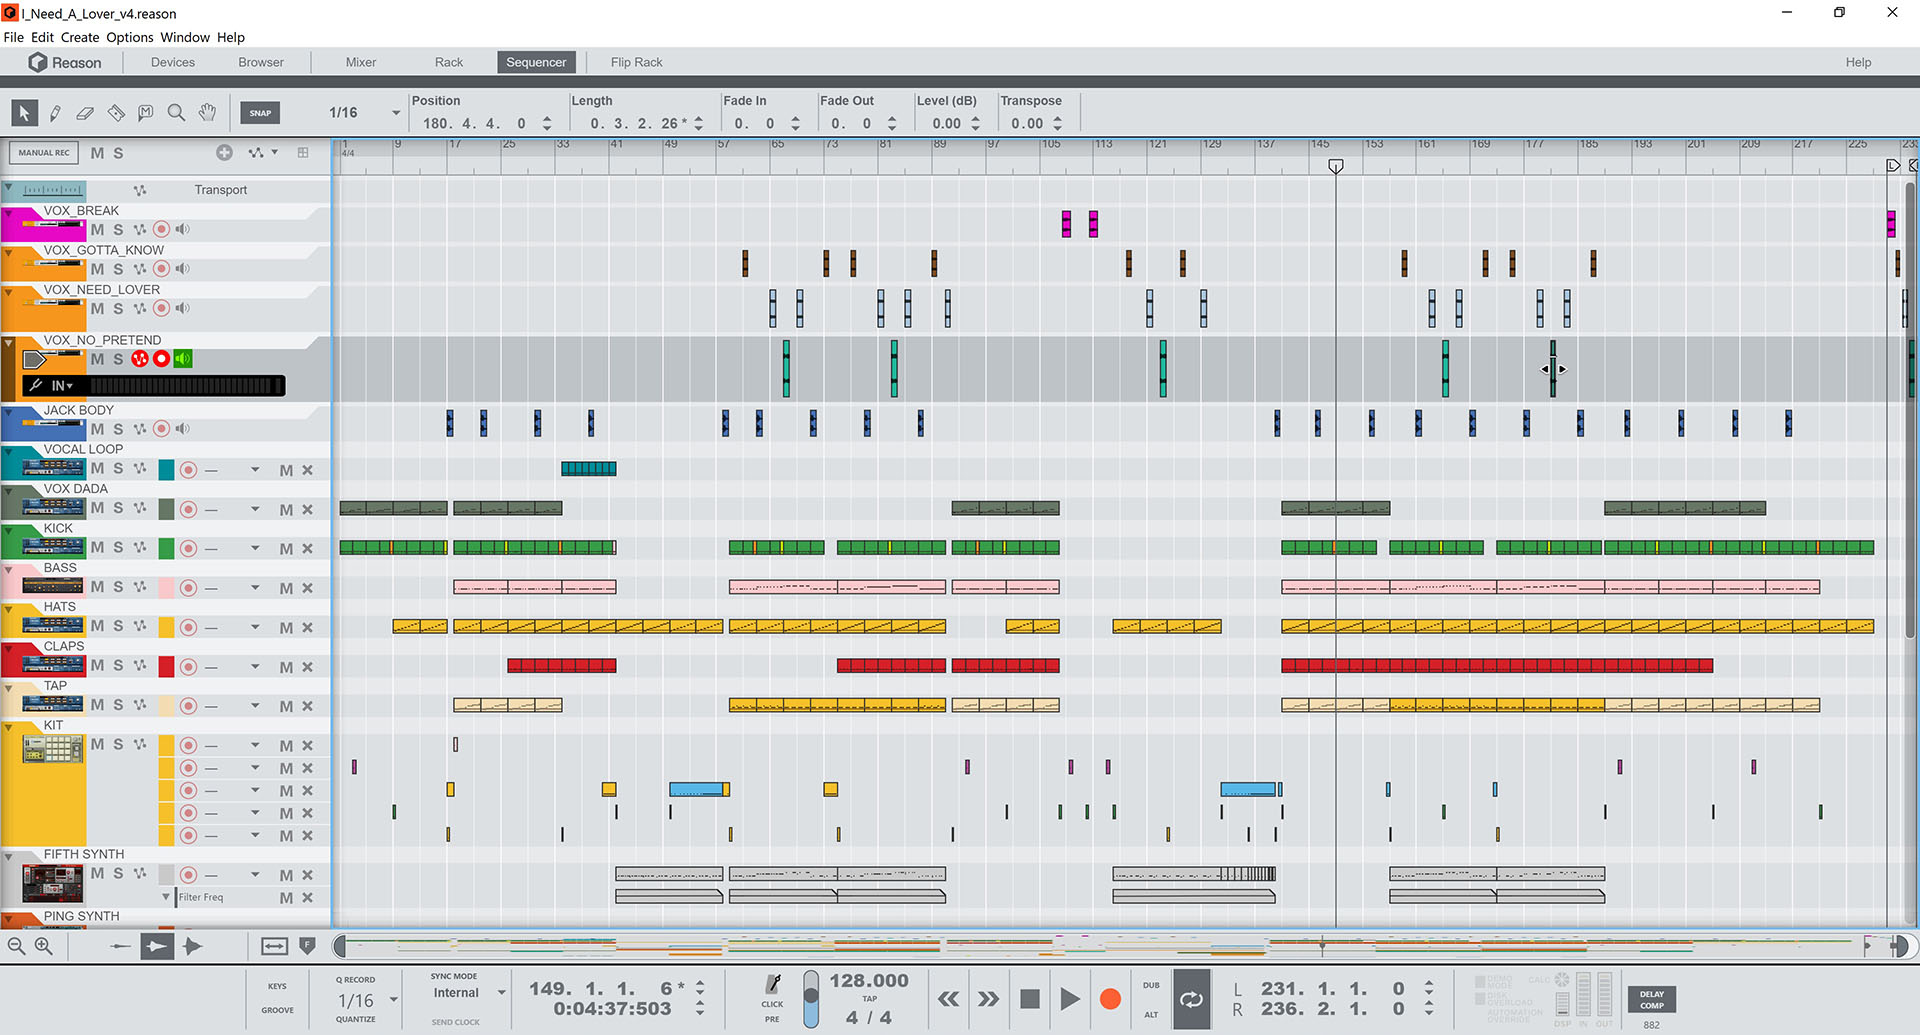
Task: Mute the VOX_BREAK track
Action: click(x=97, y=229)
